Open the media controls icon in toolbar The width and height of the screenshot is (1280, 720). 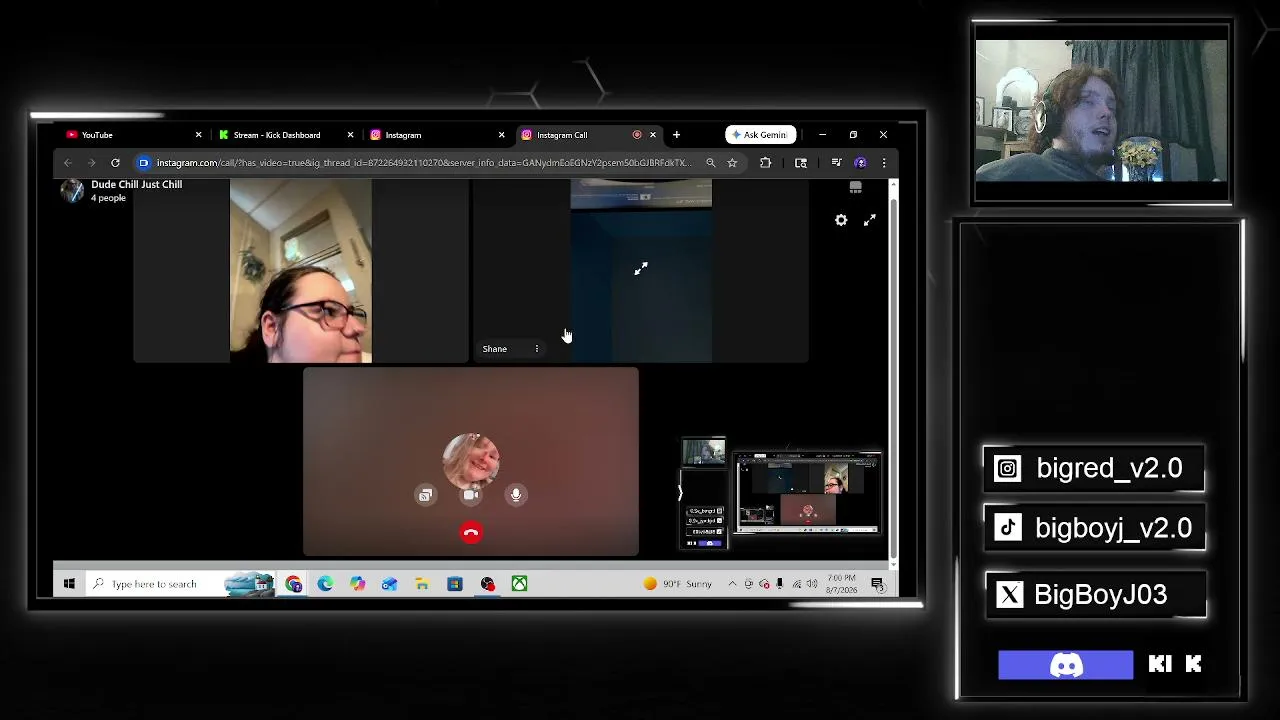836,163
